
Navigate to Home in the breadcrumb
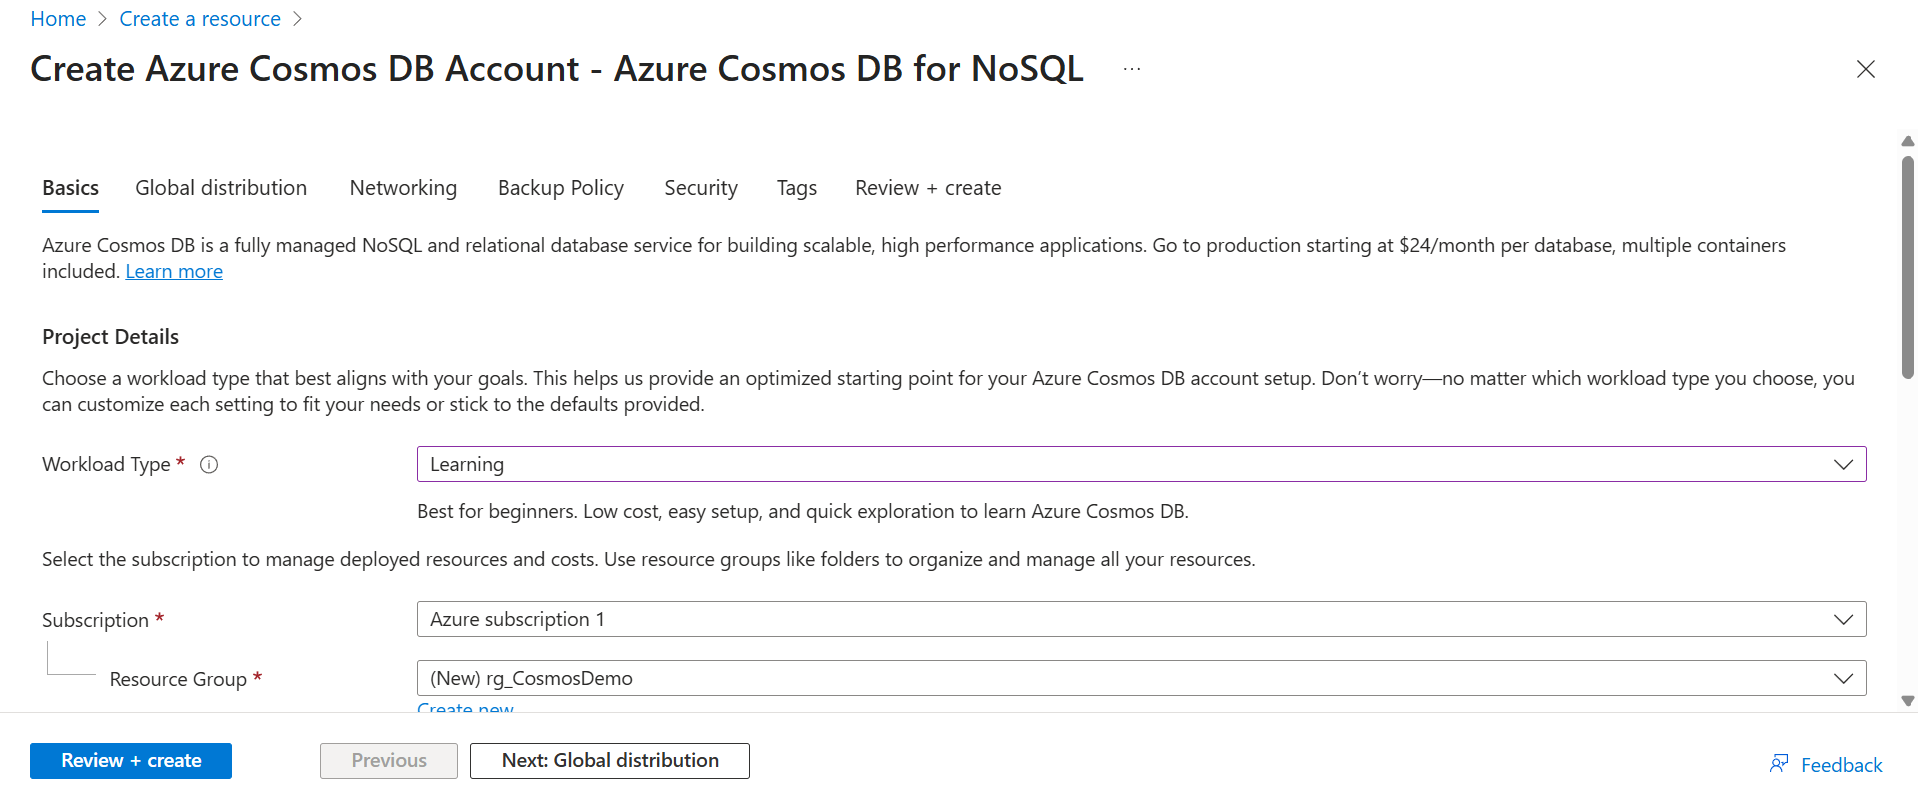tap(58, 19)
